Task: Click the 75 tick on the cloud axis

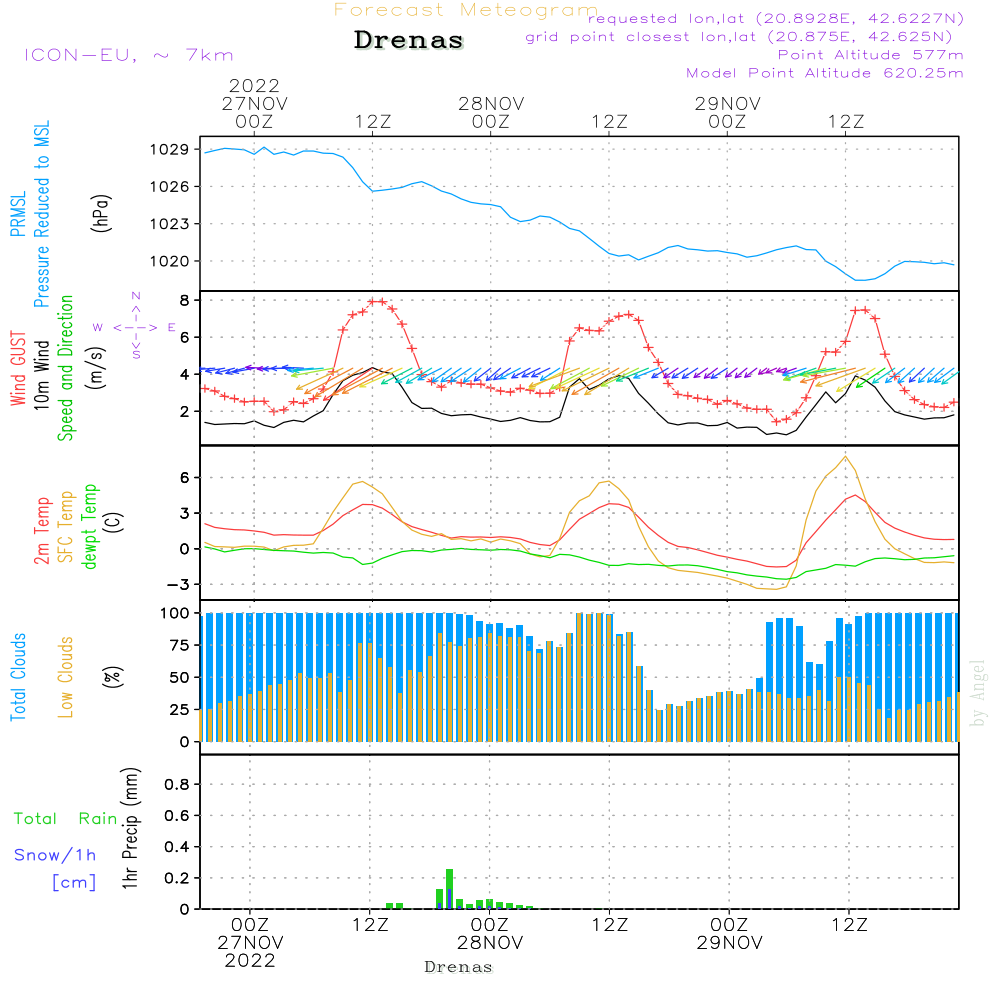Action: [x=180, y=645]
